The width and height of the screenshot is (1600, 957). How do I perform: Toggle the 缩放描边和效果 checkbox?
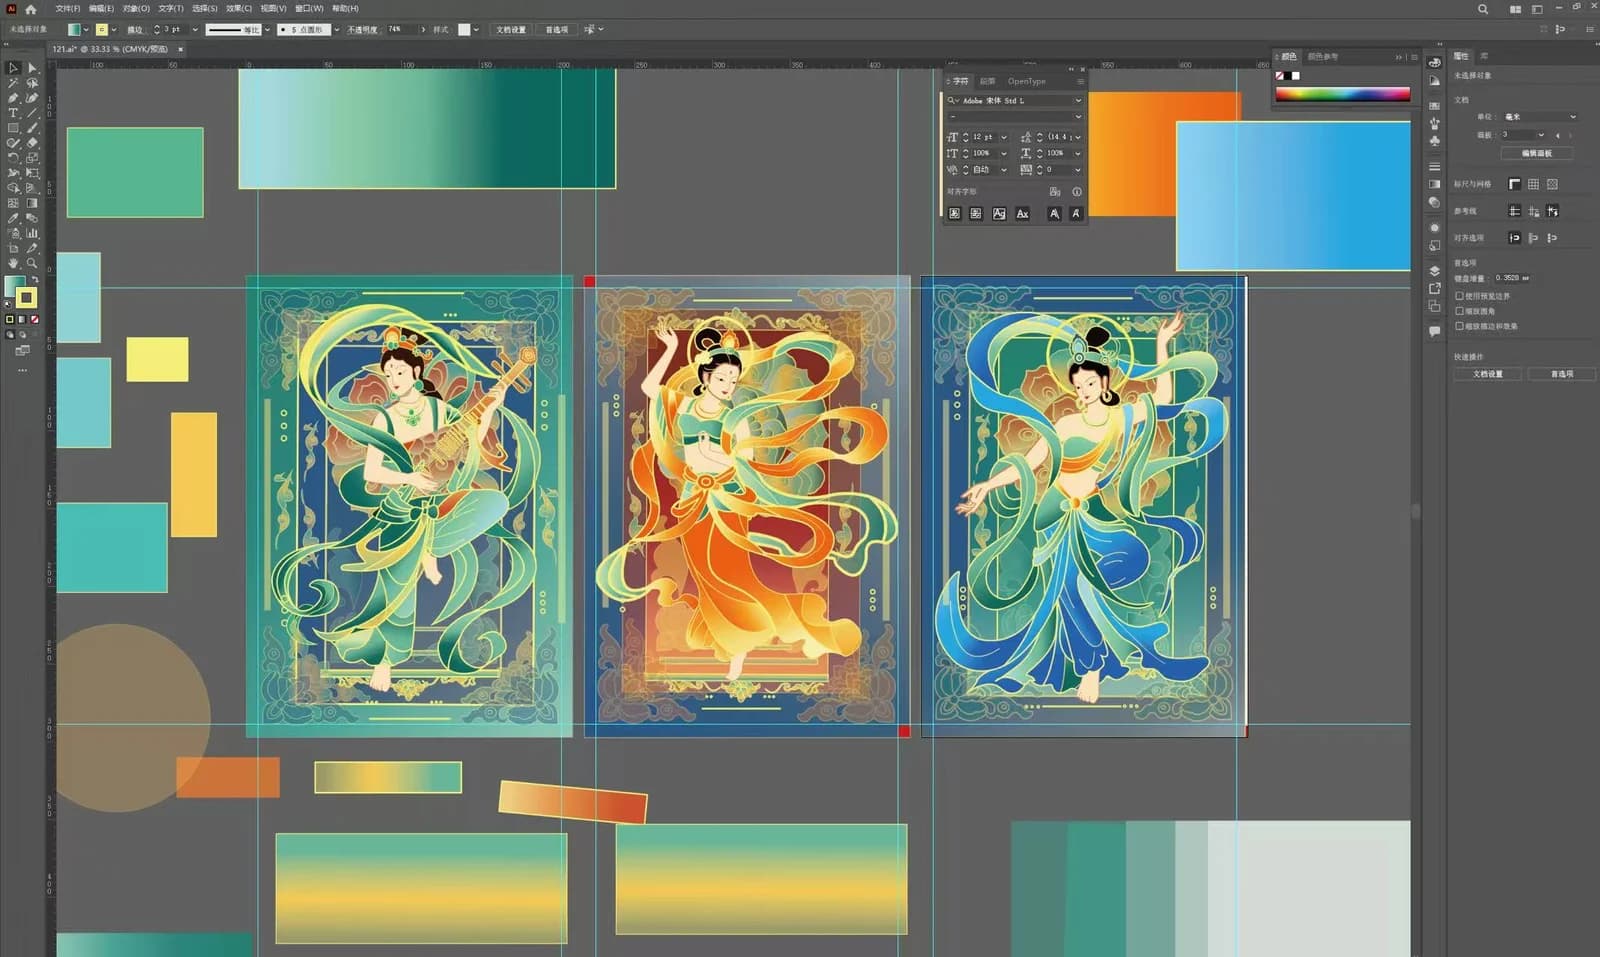coord(1459,326)
